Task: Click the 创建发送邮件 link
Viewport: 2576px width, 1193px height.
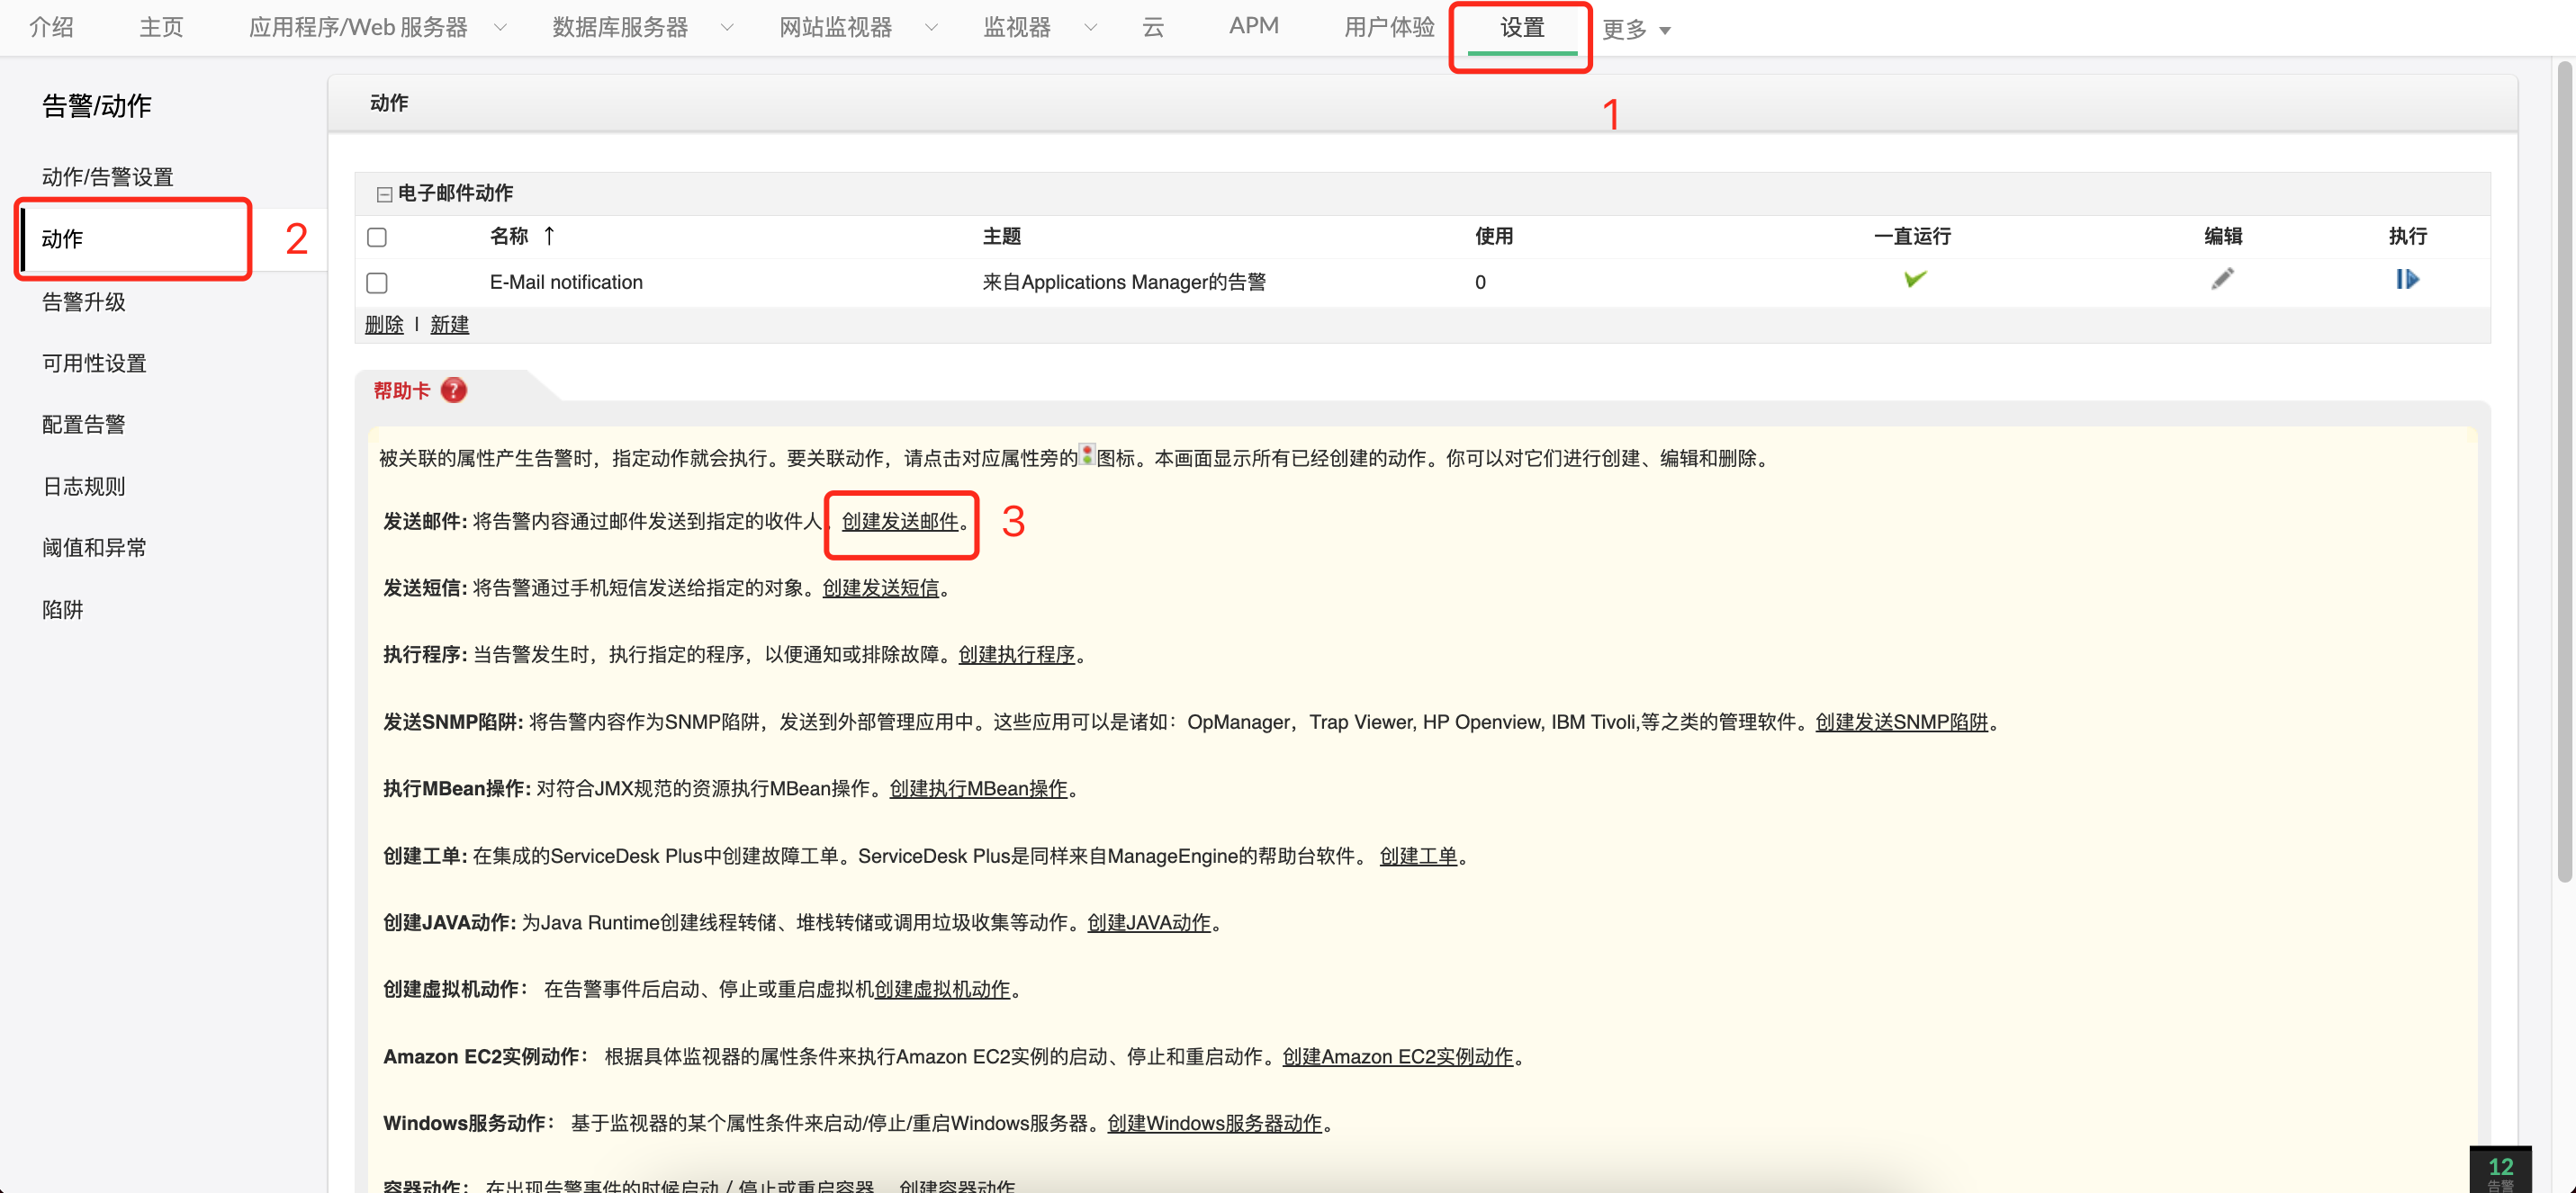Action: 900,521
